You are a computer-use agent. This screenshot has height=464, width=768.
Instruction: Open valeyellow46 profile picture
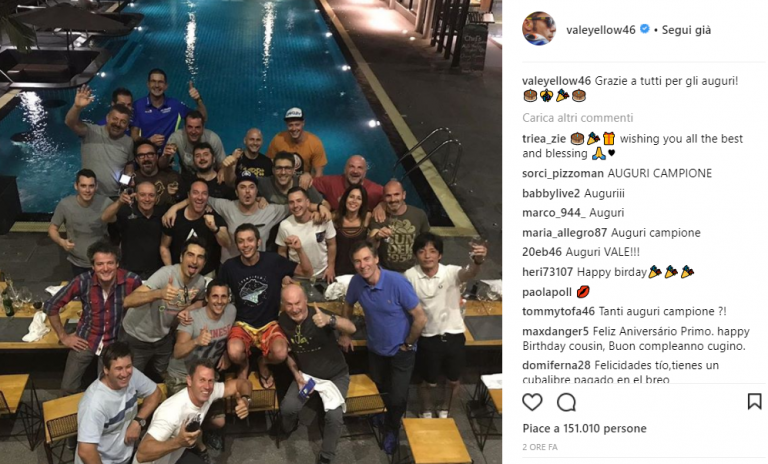coord(539,28)
